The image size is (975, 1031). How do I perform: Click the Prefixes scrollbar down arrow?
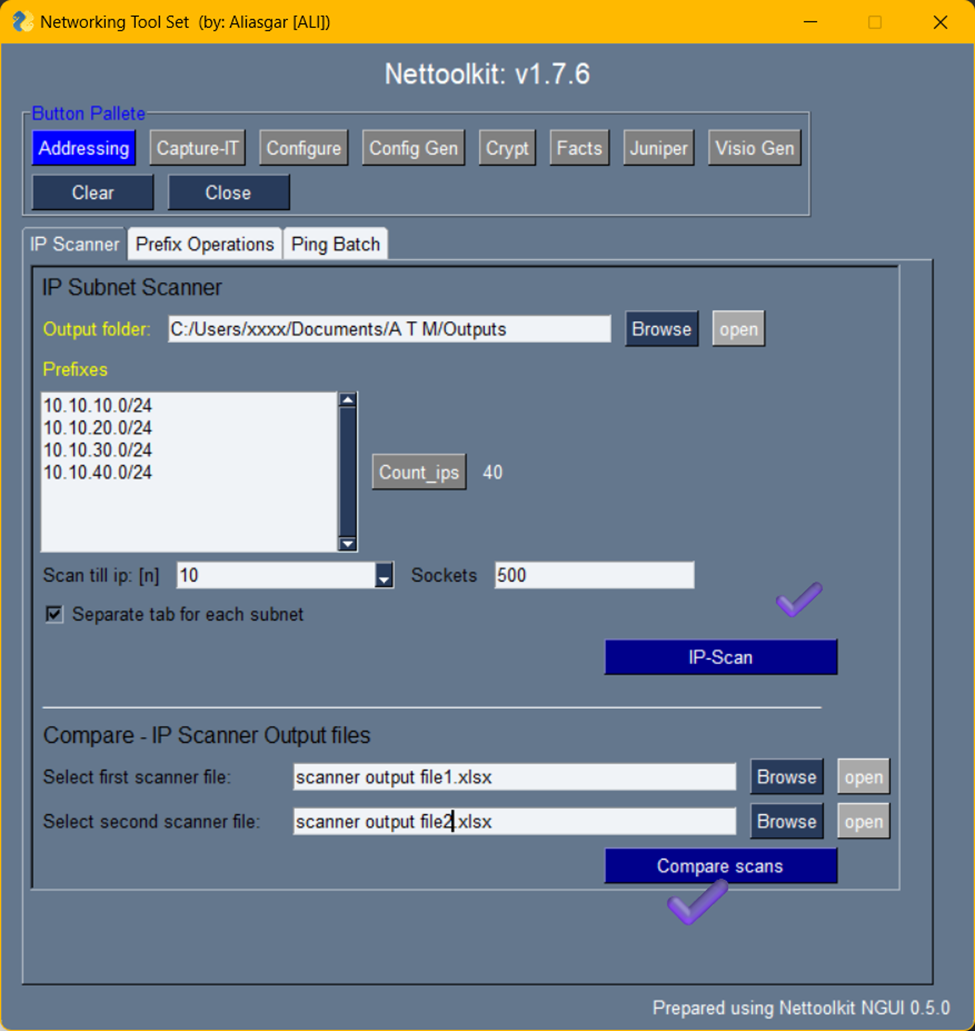point(347,544)
